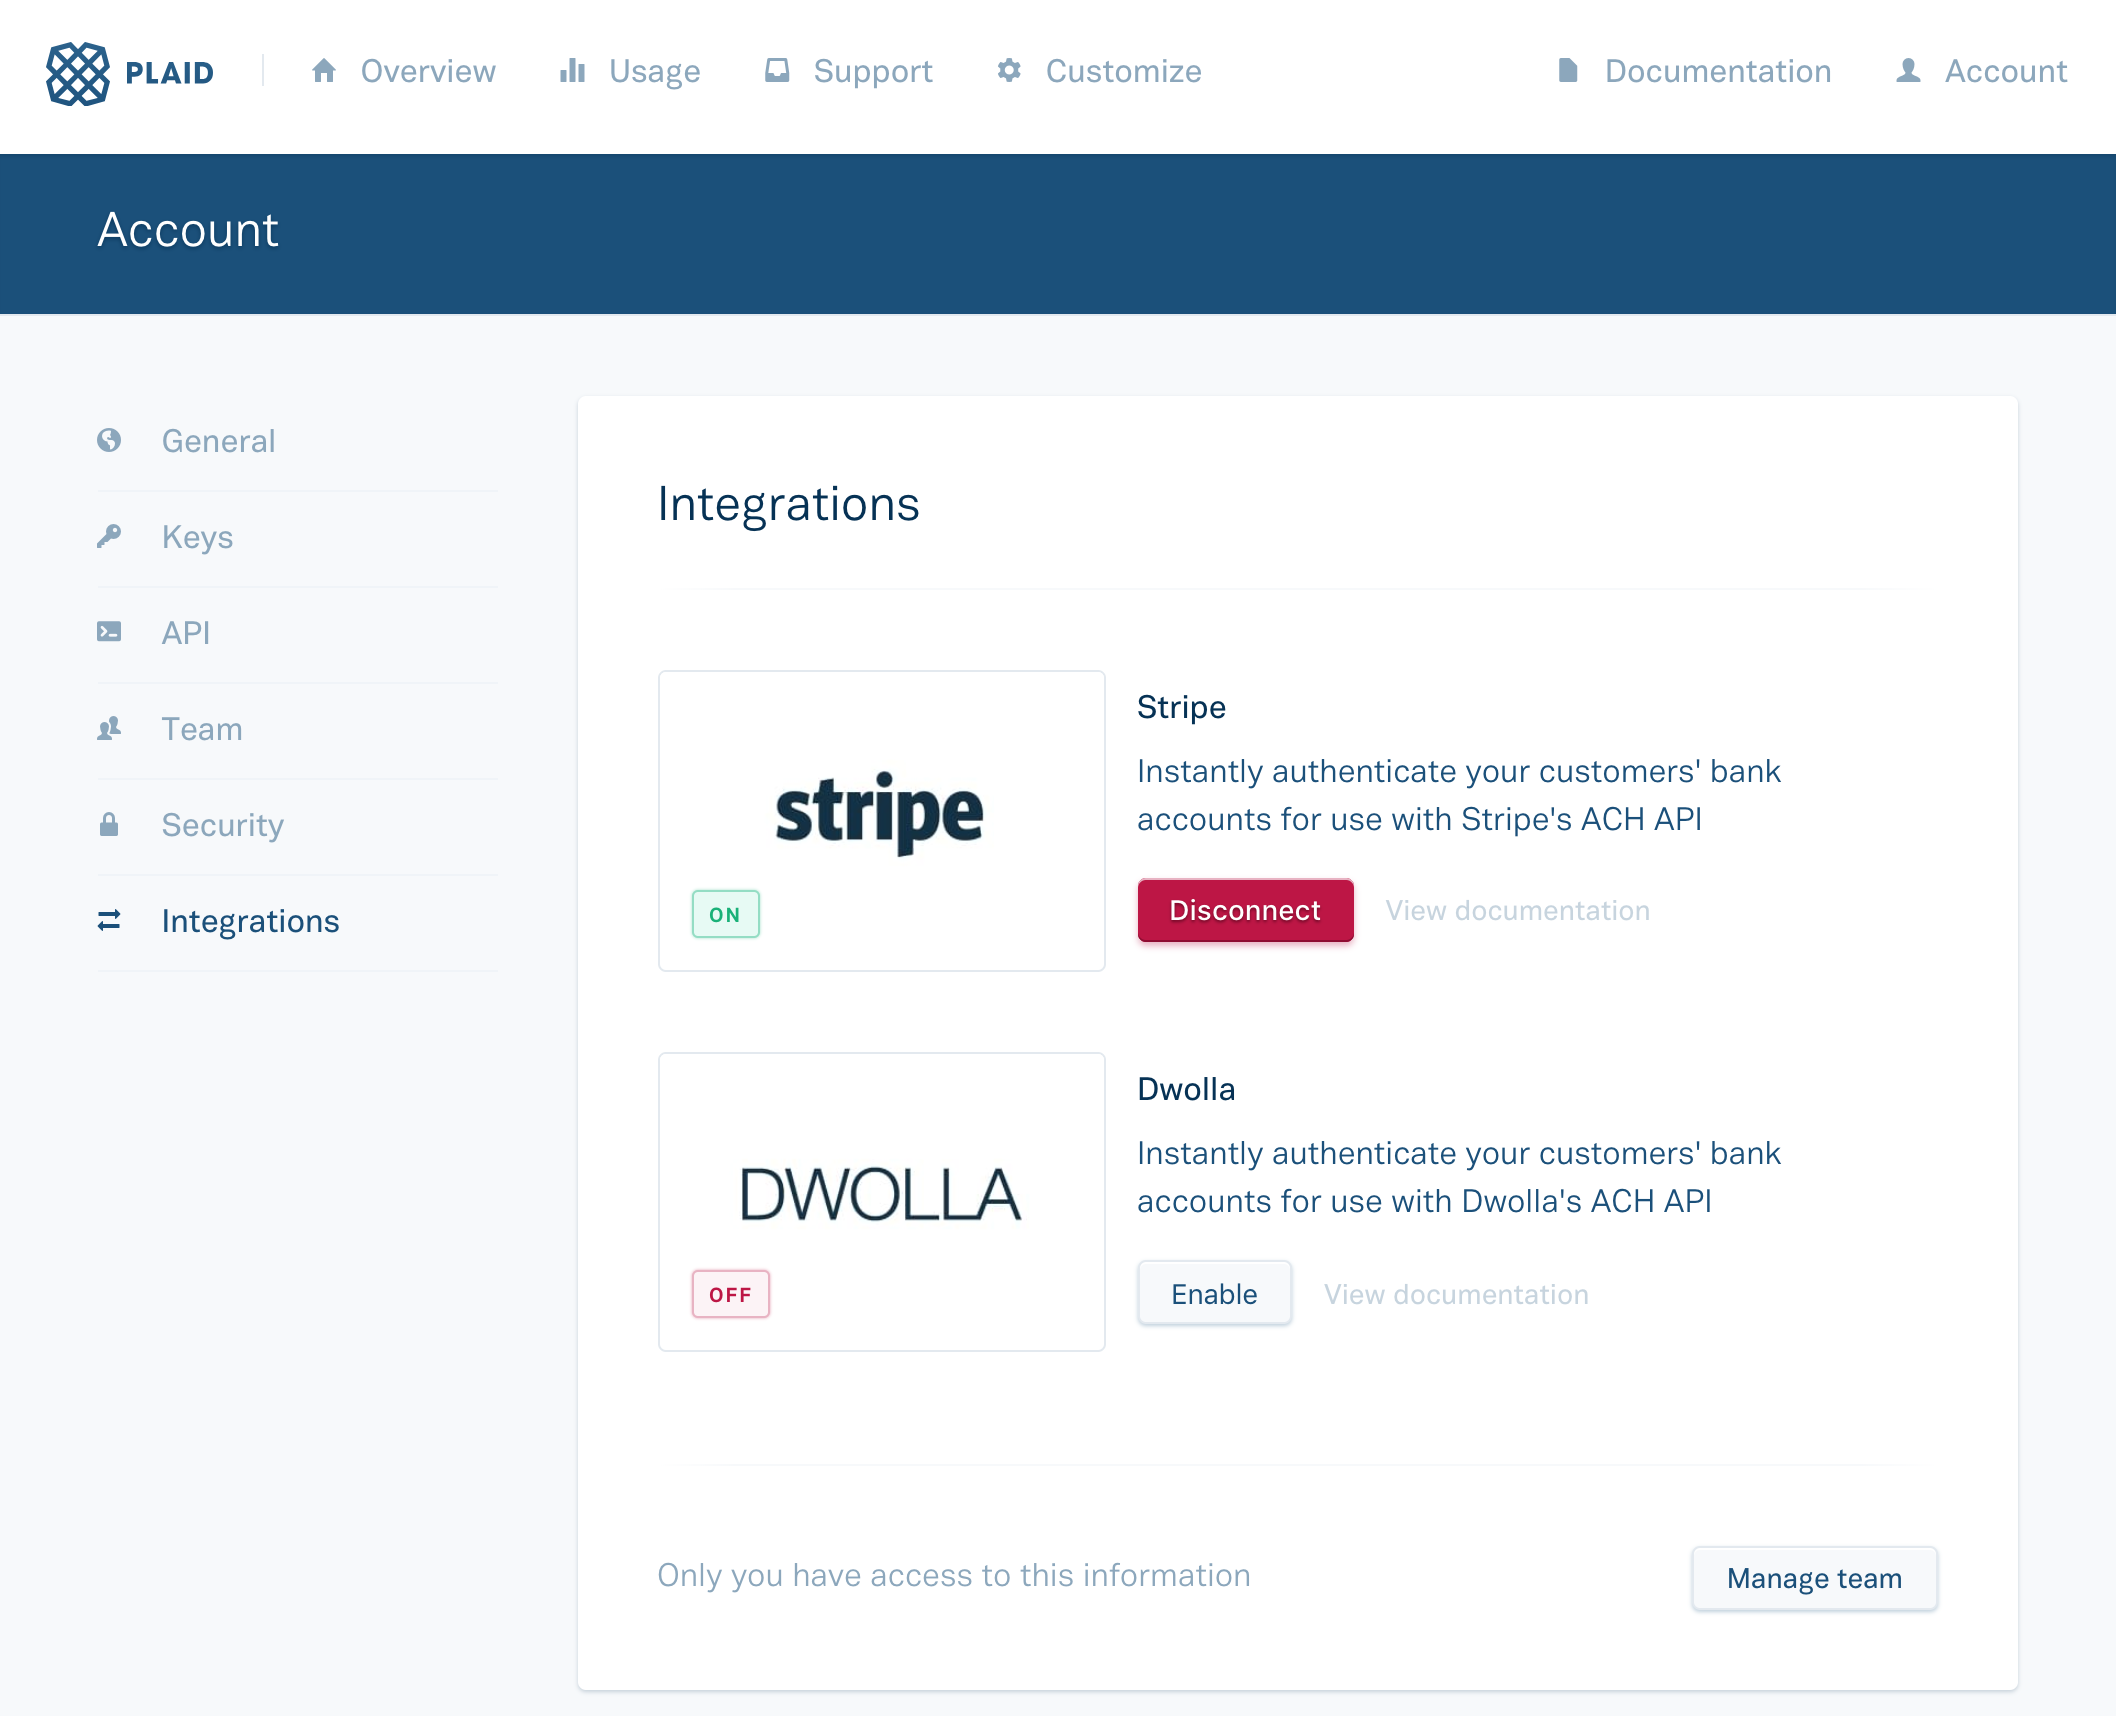
Task: Select Security in the sidebar
Action: point(297,825)
